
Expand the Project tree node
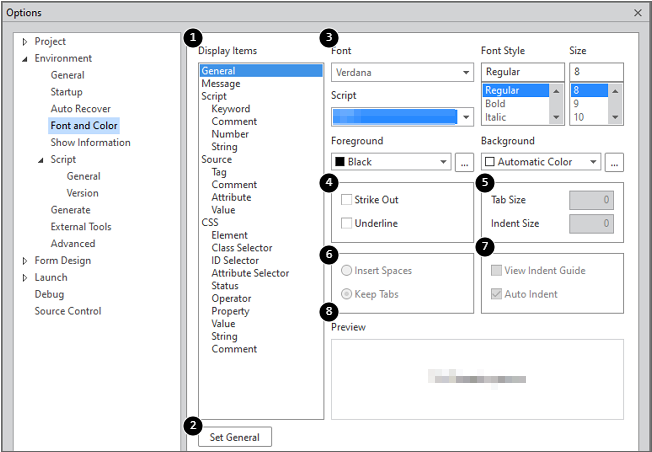[25, 42]
